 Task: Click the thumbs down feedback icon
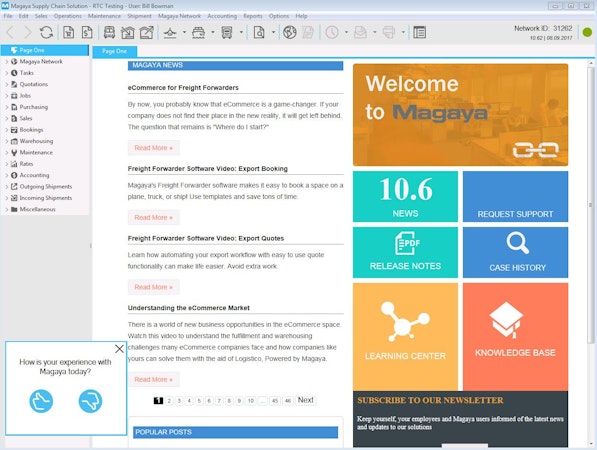pos(90,401)
